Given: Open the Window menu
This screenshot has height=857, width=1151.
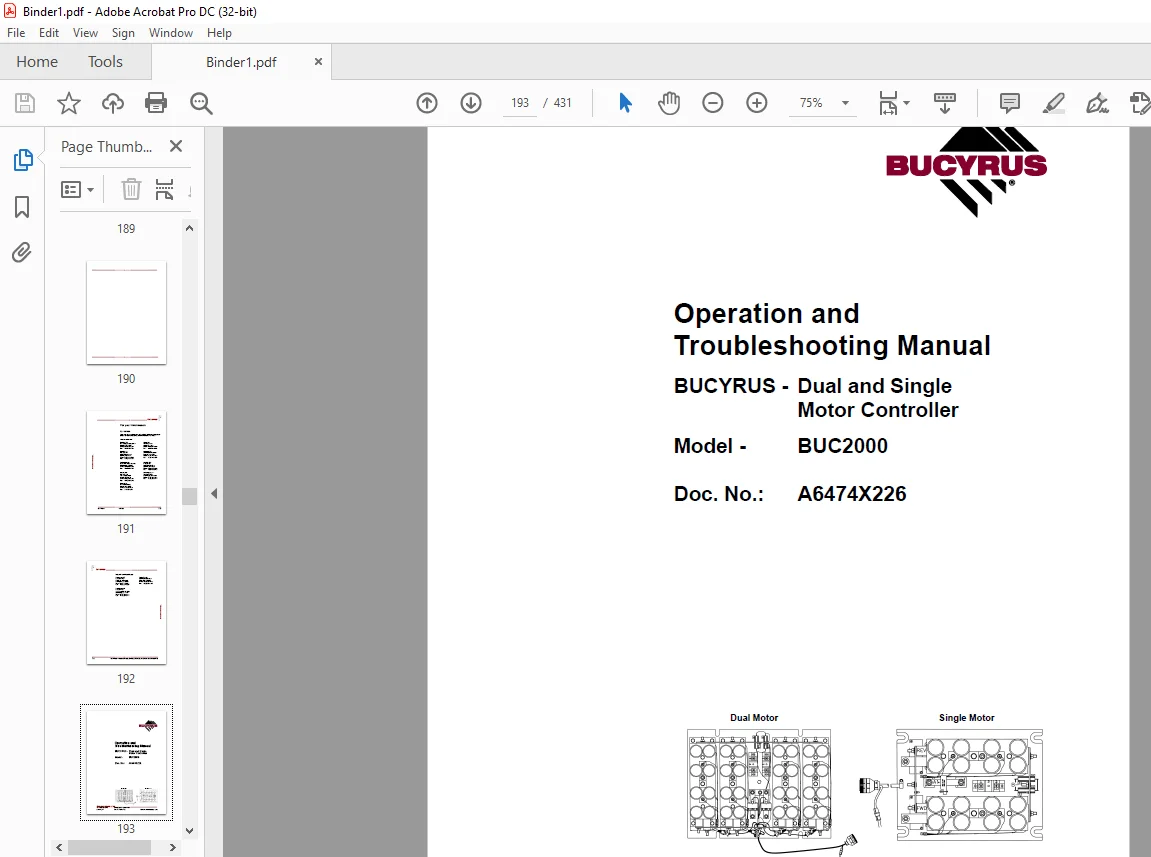Looking at the screenshot, I should point(170,33).
